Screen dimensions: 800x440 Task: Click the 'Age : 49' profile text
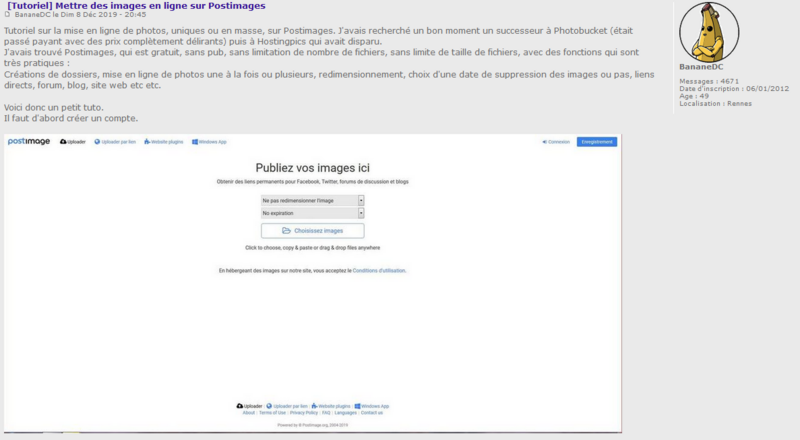694,96
